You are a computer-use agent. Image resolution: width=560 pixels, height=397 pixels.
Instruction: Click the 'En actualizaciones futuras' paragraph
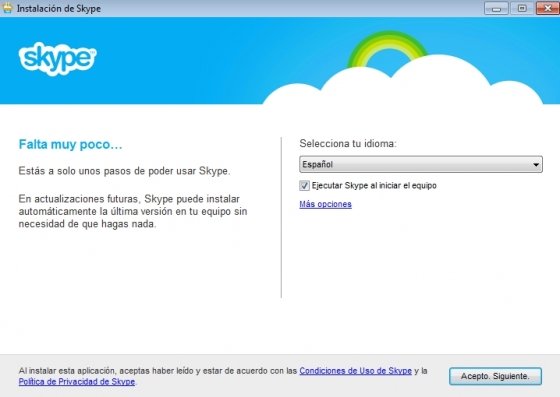coord(133,211)
